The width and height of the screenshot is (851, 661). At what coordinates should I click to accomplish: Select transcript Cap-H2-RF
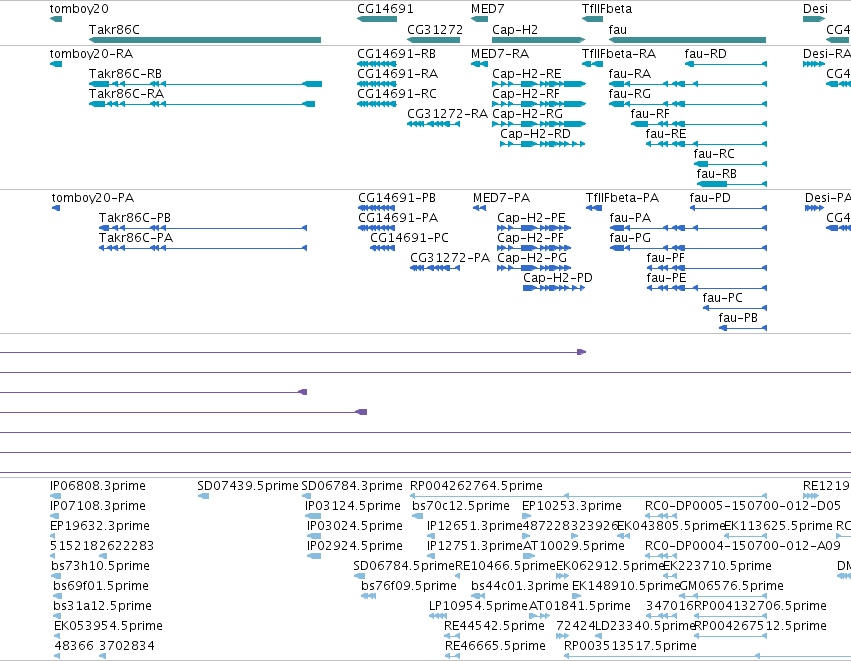pyautogui.click(x=538, y=104)
